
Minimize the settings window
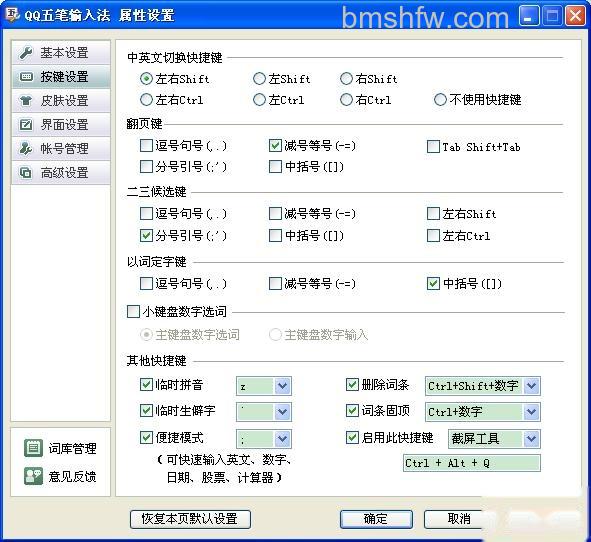tap(529, 16)
